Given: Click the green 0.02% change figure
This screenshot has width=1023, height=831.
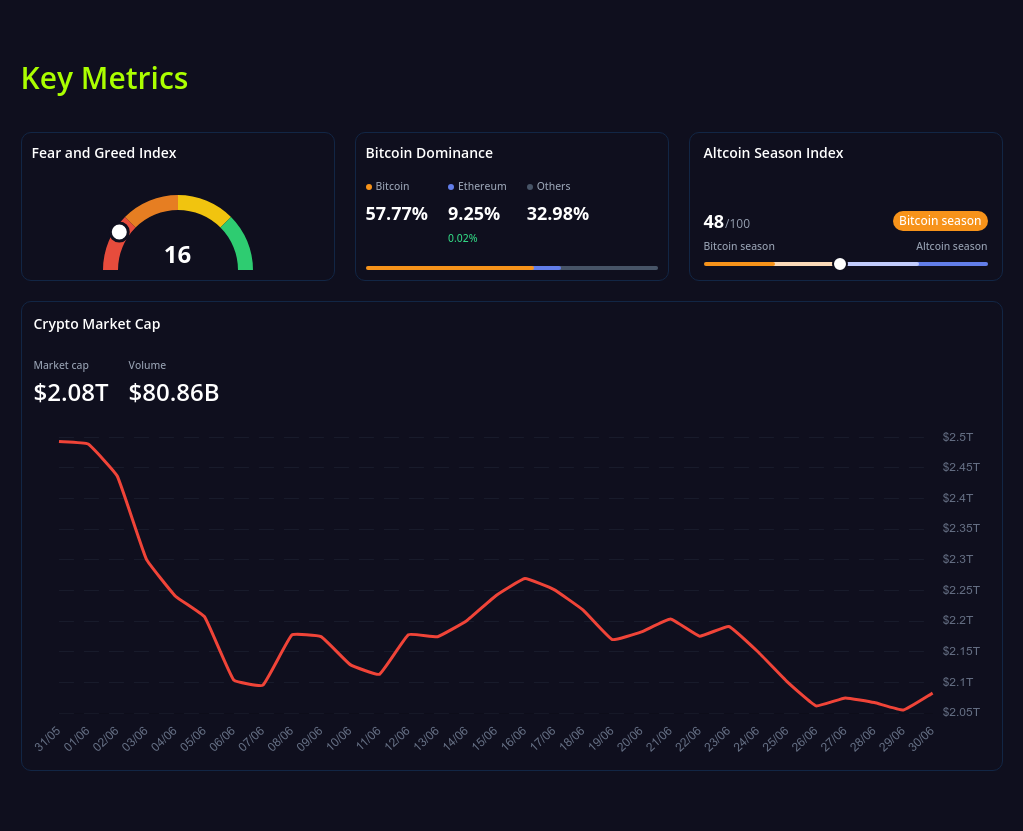Looking at the screenshot, I should (x=462, y=238).
